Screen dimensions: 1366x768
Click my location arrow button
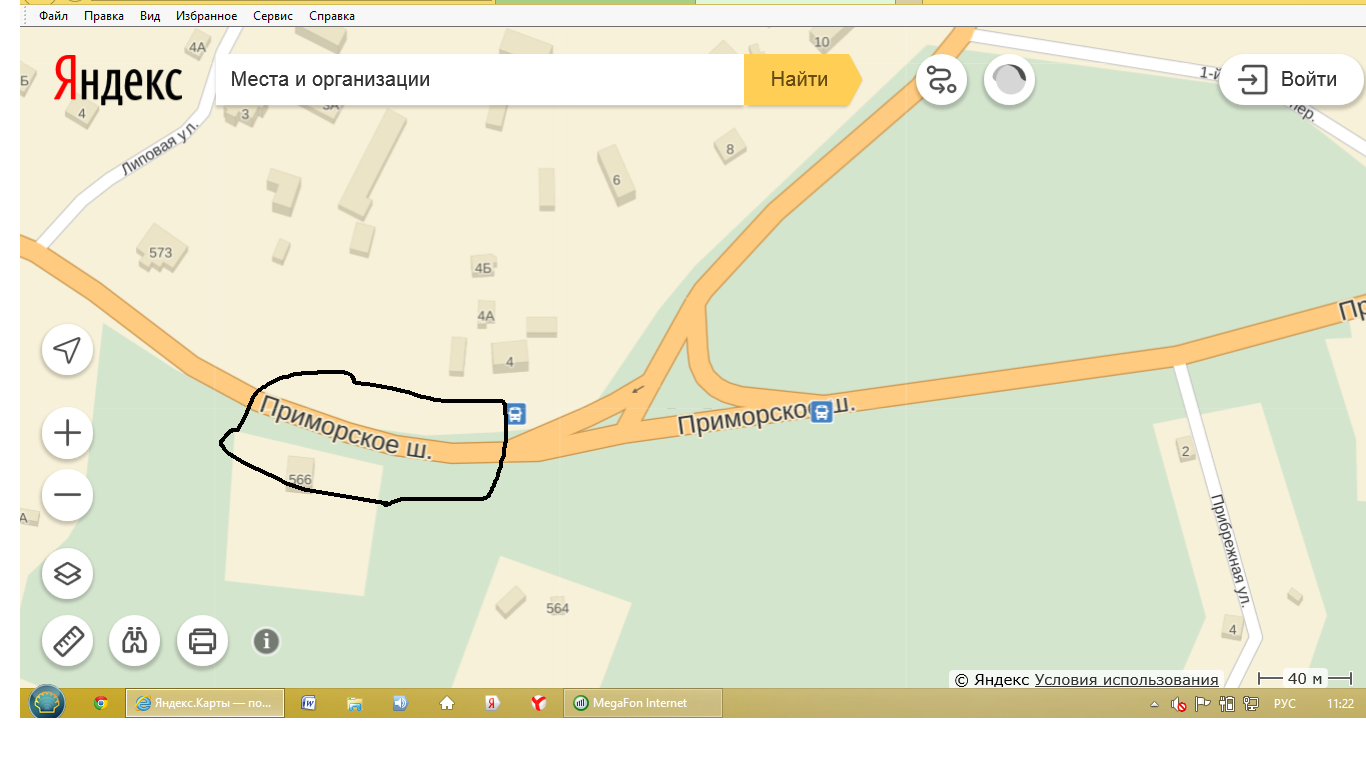tap(67, 350)
